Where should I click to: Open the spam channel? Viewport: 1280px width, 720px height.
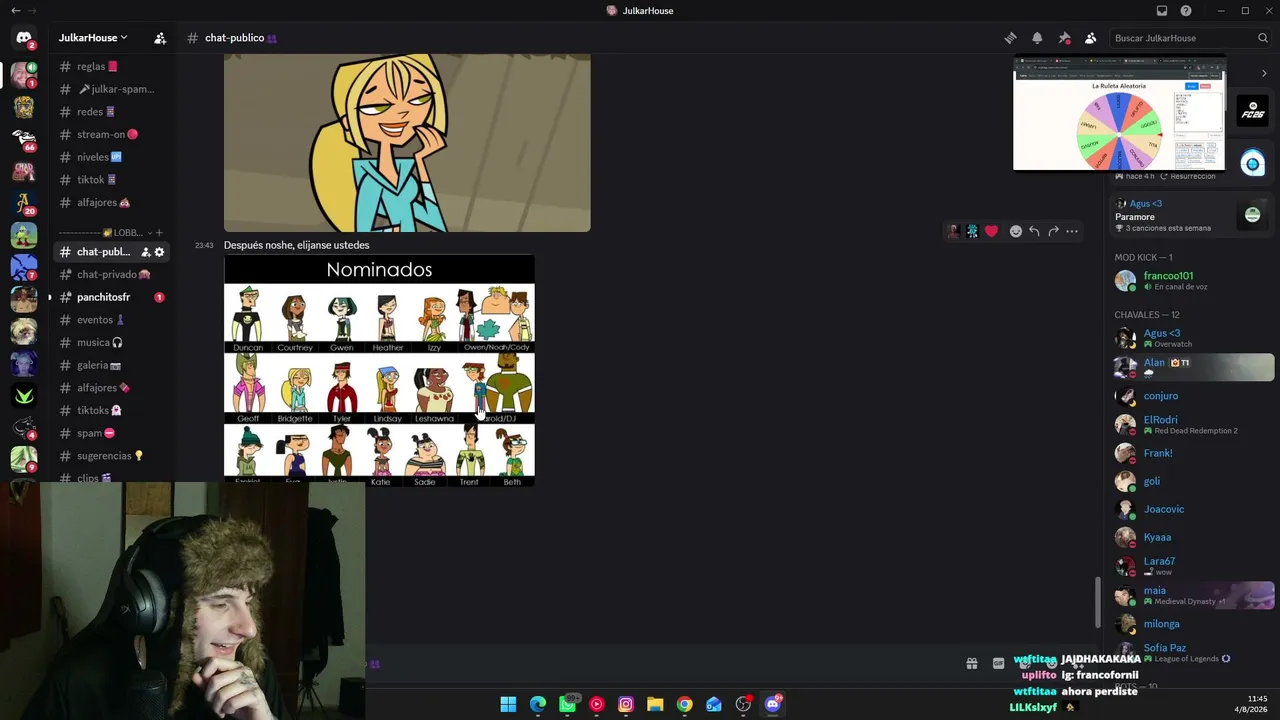click(110, 433)
